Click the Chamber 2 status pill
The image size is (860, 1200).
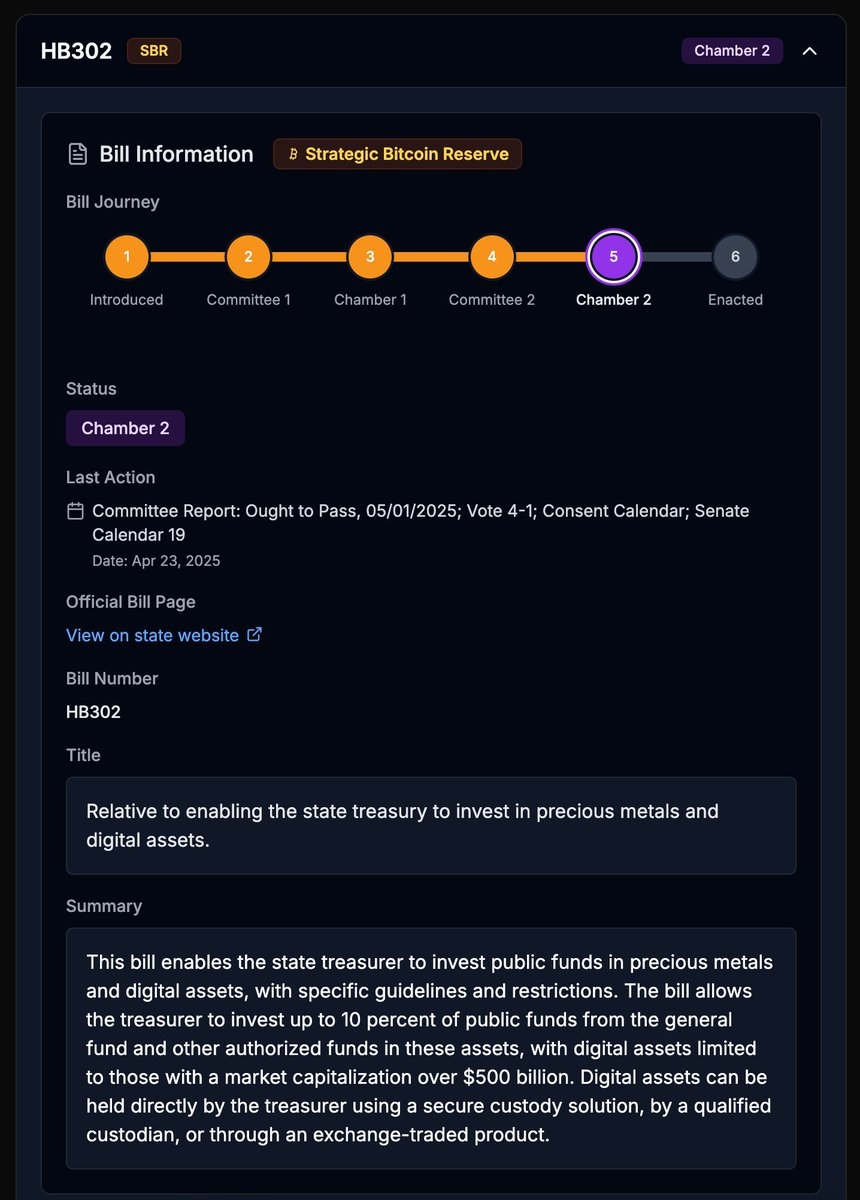coord(125,428)
